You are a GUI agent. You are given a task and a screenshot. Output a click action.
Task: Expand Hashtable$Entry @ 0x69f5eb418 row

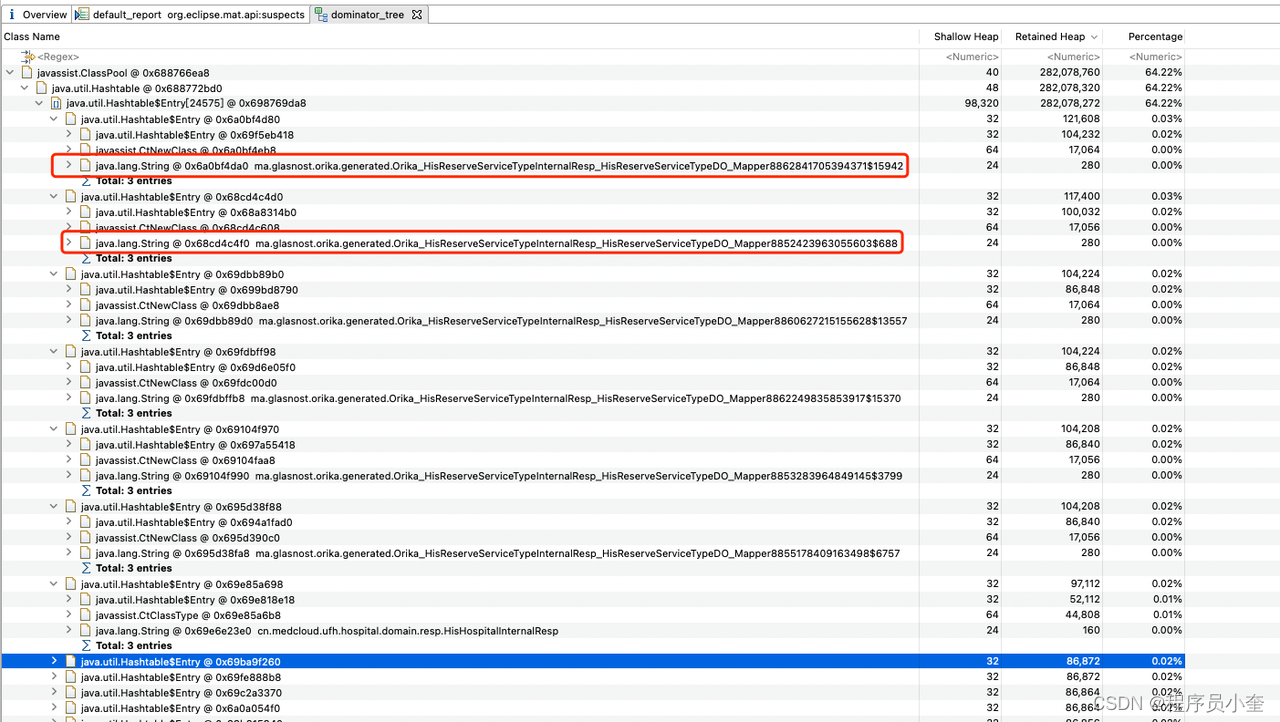coord(69,135)
